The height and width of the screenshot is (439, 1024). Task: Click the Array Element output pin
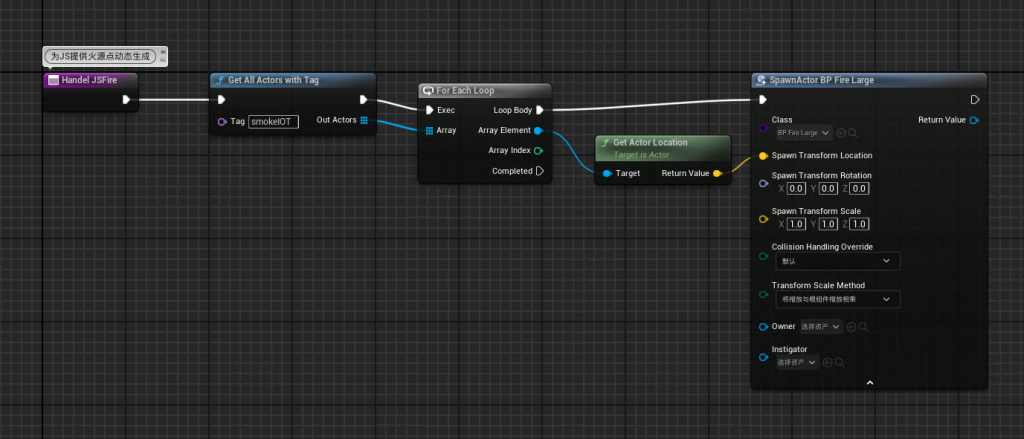[539, 131]
